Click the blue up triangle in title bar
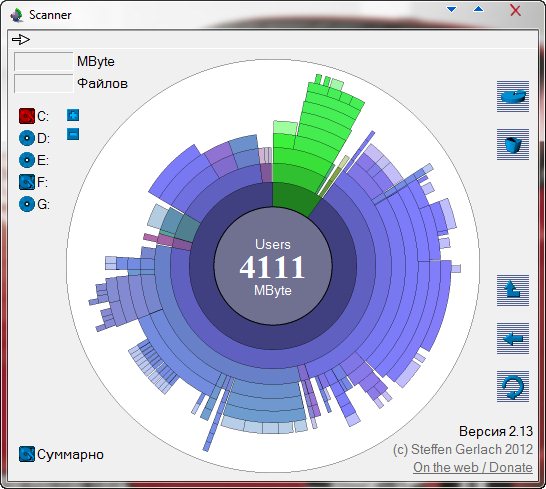546x489 pixels. (479, 9)
